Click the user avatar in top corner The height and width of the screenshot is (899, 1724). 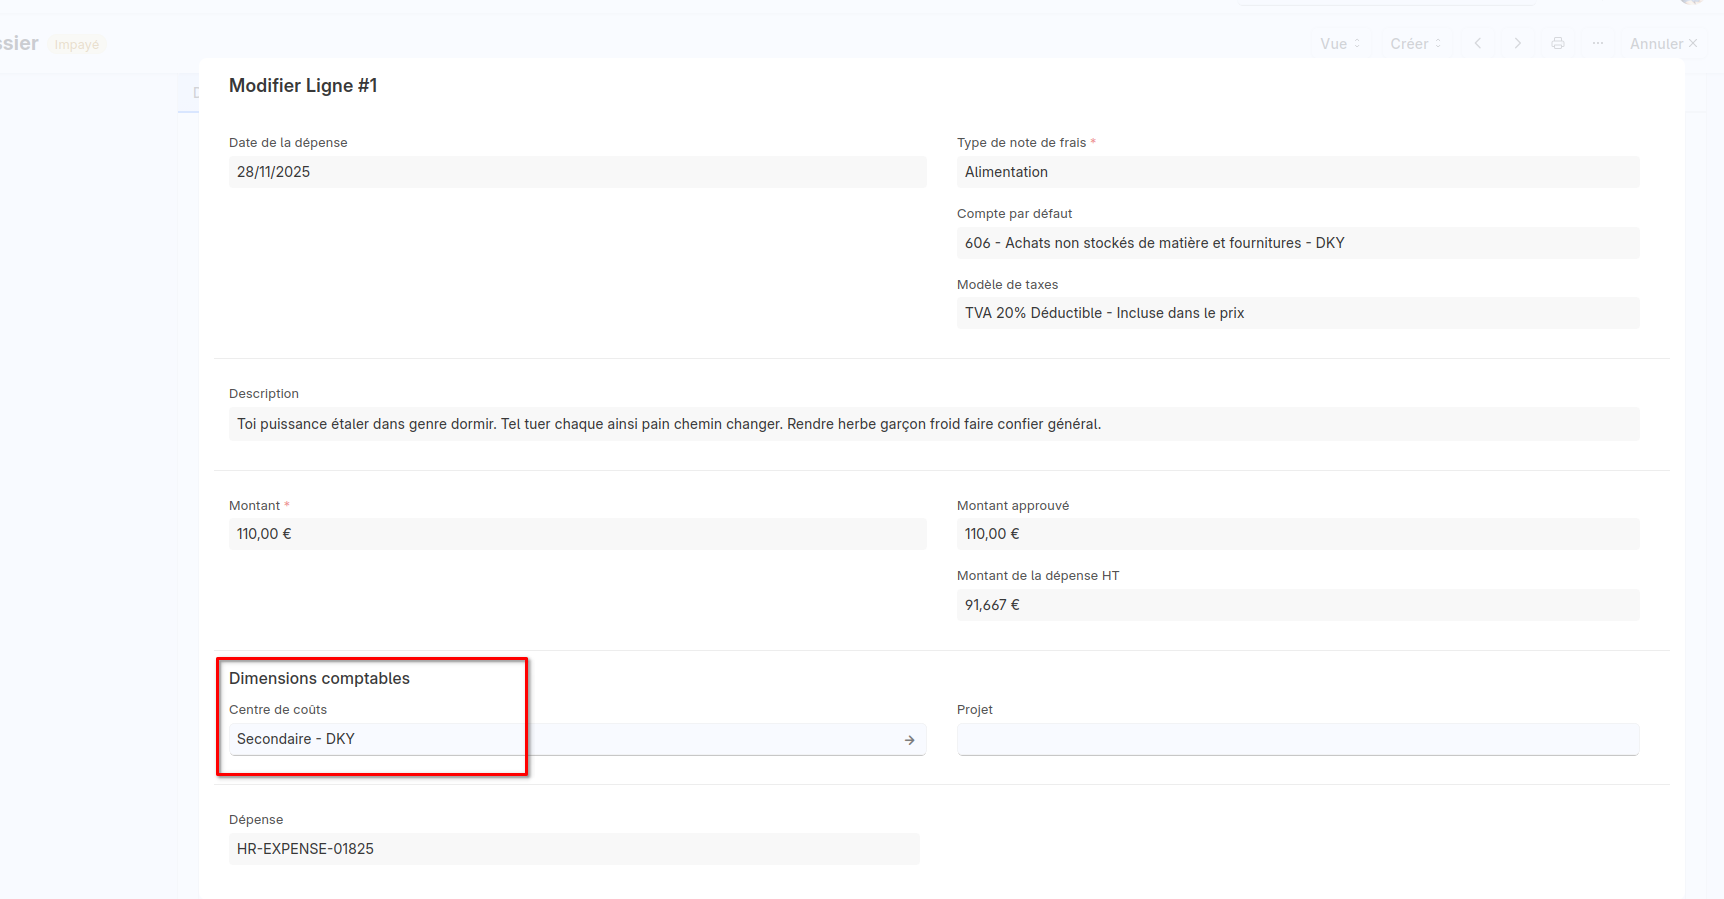coord(1690,3)
